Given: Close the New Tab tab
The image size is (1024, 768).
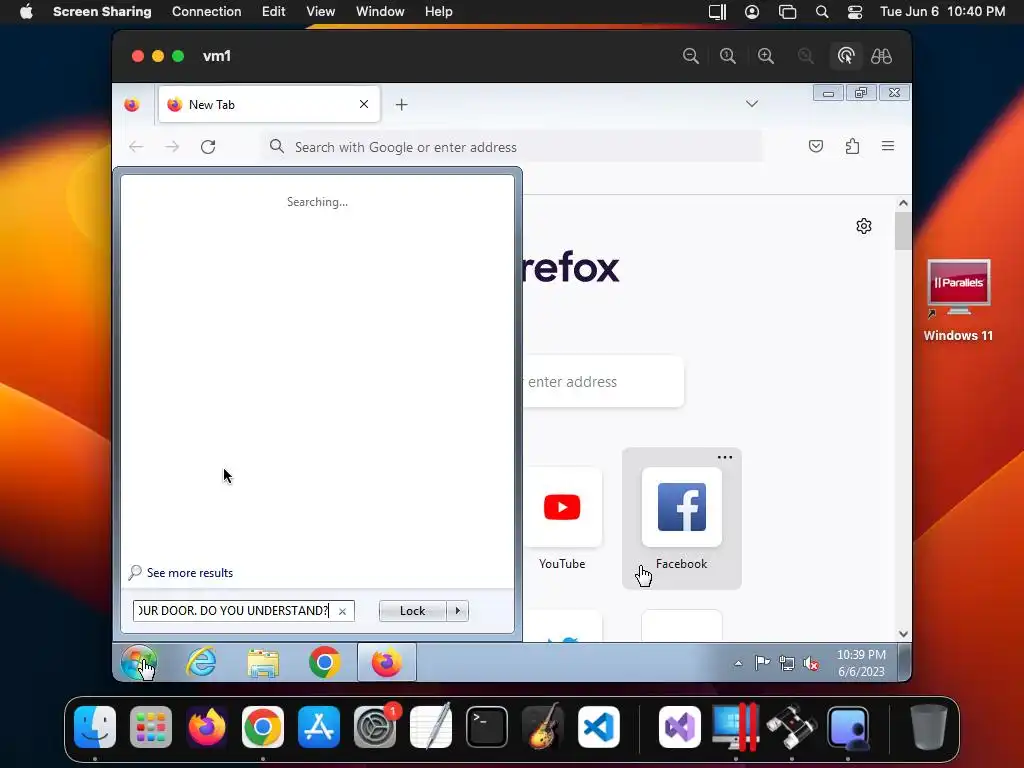Looking at the screenshot, I should point(364,104).
